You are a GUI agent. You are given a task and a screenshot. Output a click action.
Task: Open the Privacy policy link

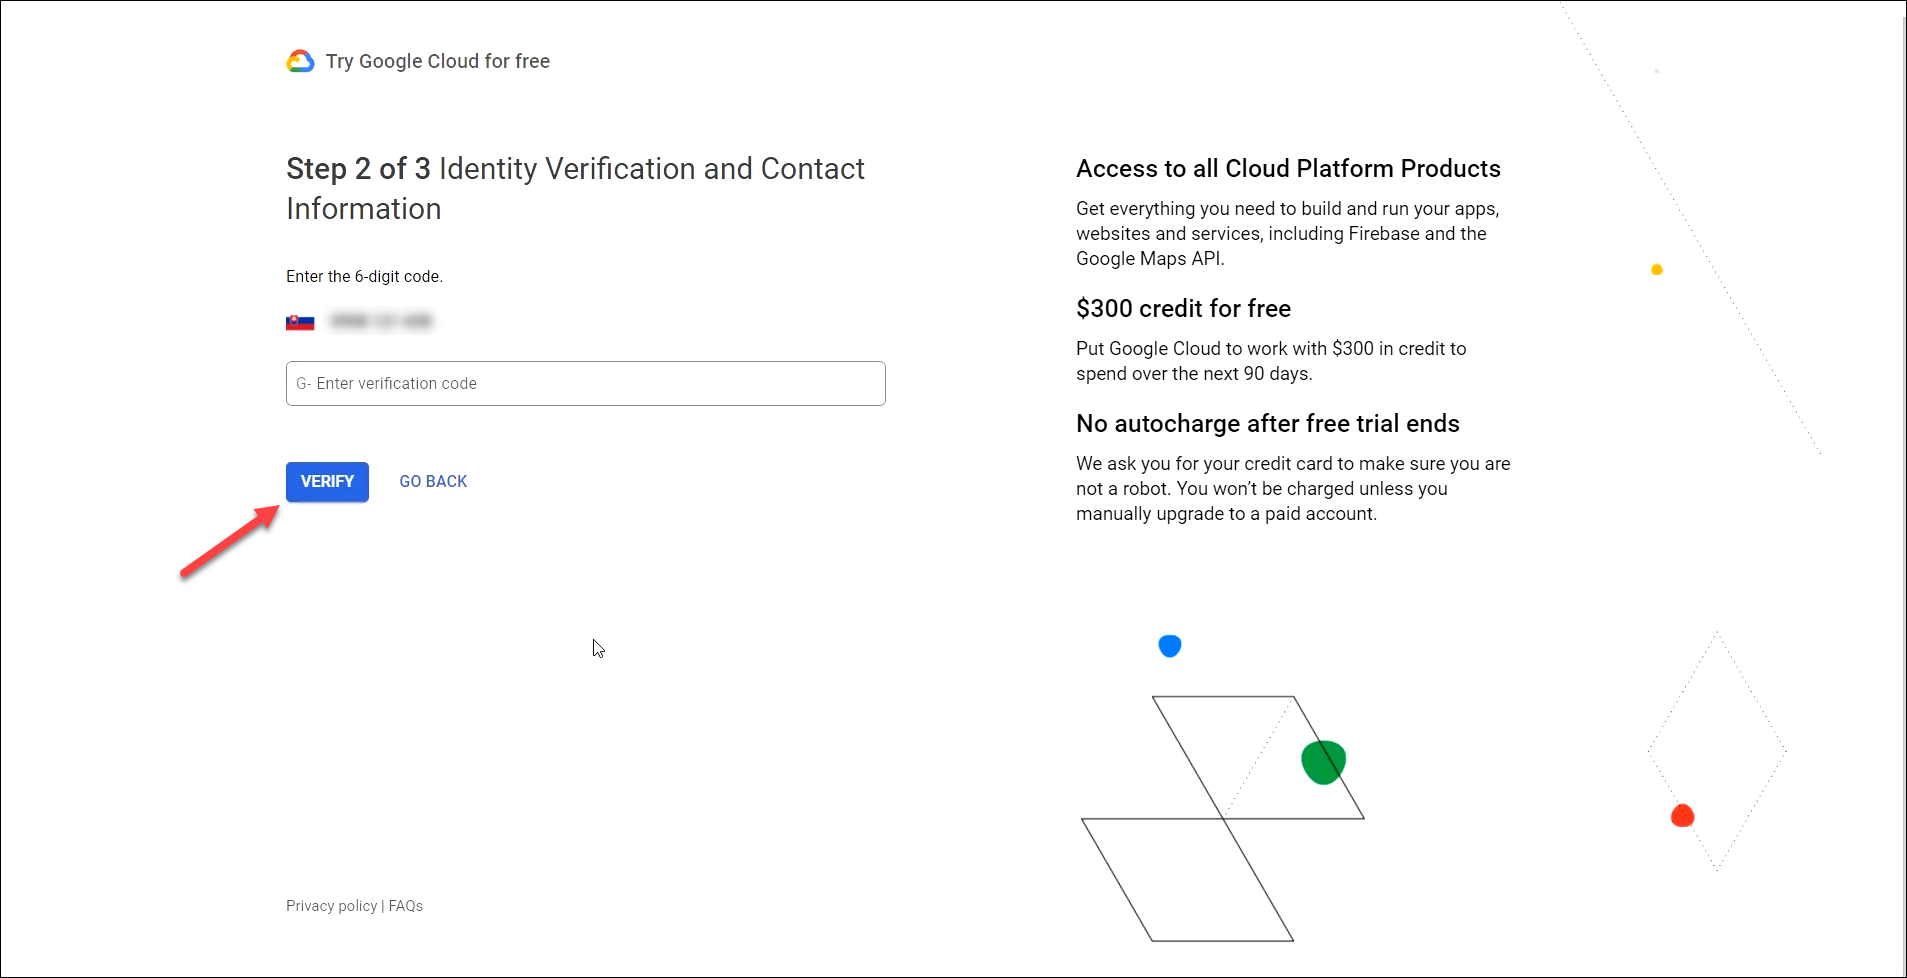pyautogui.click(x=332, y=906)
